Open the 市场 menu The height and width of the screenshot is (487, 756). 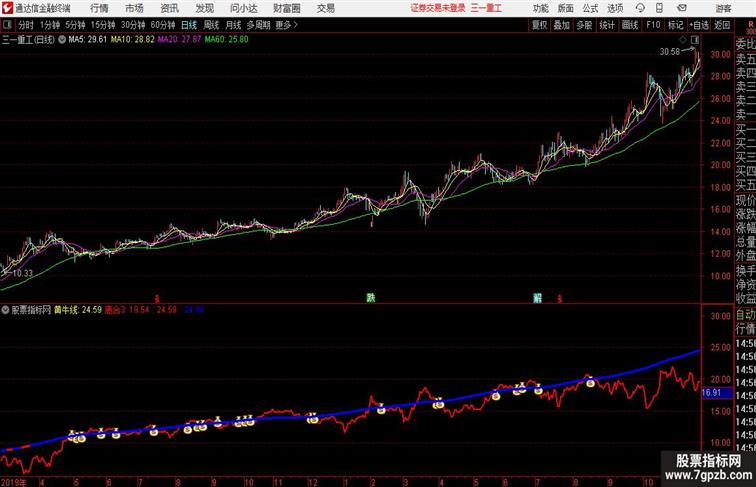point(134,8)
